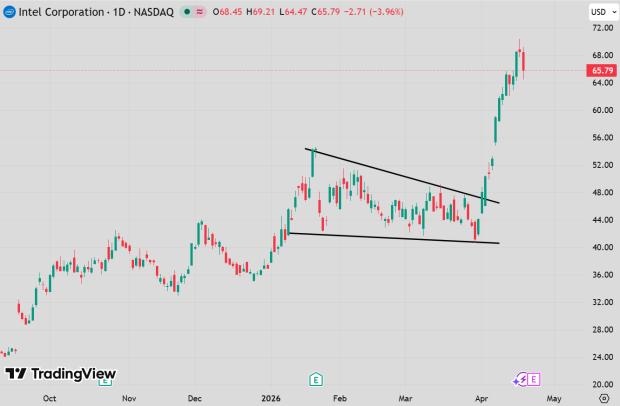Screen dimensions: 620x406
Task: Click the 68.00 price axis label
Action: 603,55
